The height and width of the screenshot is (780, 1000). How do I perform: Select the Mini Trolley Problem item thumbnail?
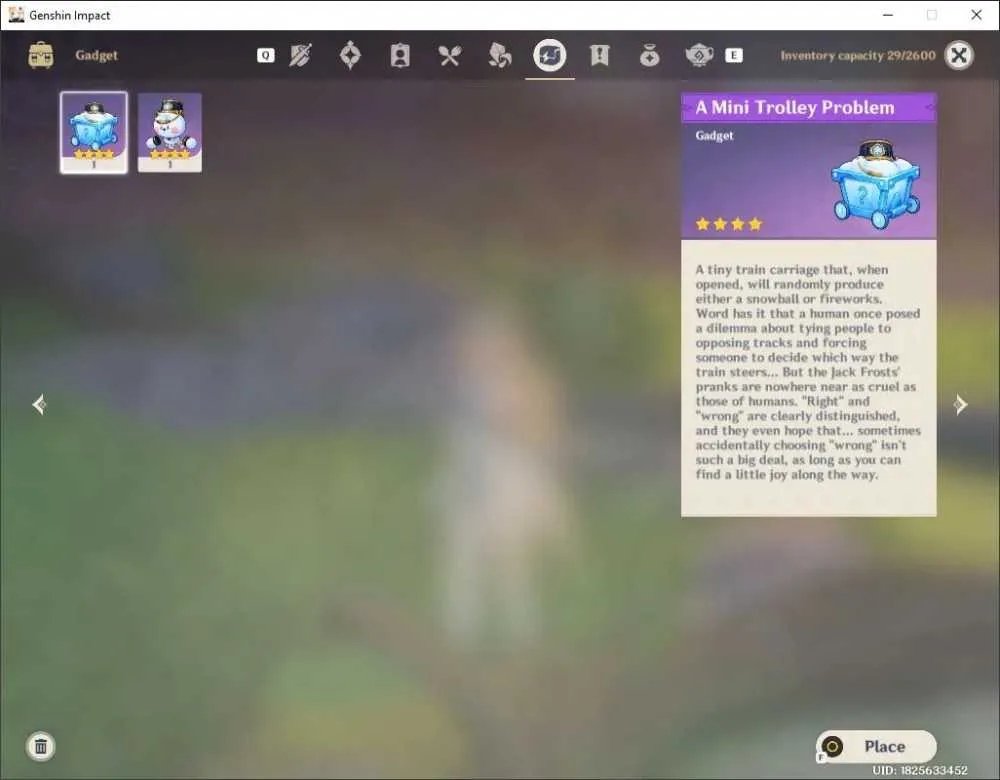pos(94,133)
